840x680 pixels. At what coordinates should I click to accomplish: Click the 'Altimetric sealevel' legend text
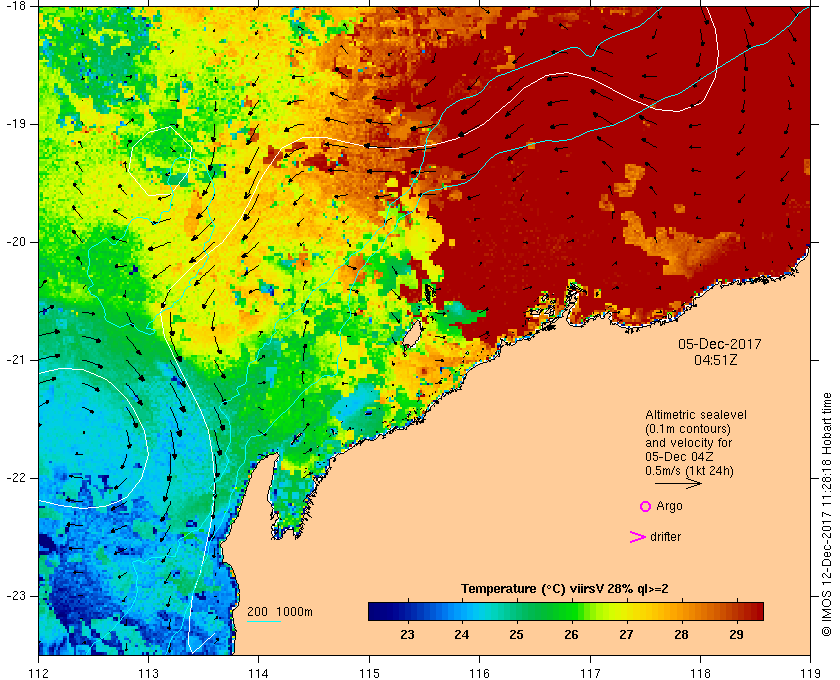pos(695,415)
